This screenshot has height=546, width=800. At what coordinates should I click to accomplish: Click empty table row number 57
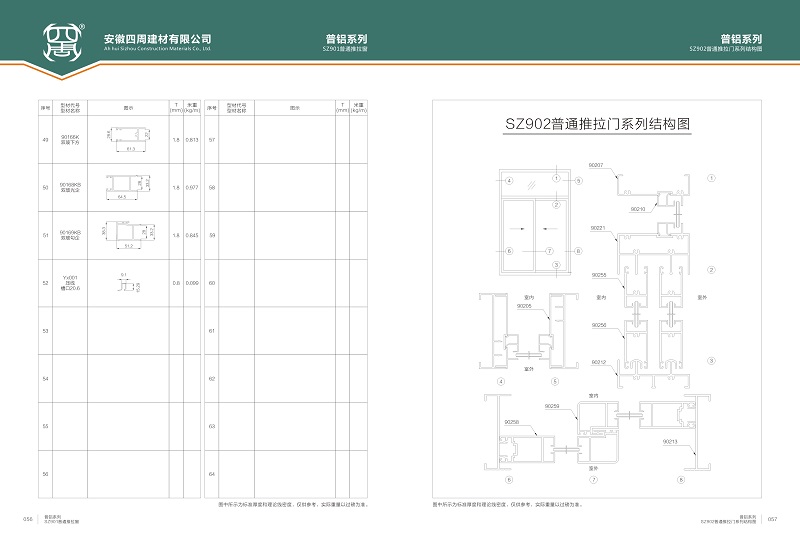pos(212,139)
